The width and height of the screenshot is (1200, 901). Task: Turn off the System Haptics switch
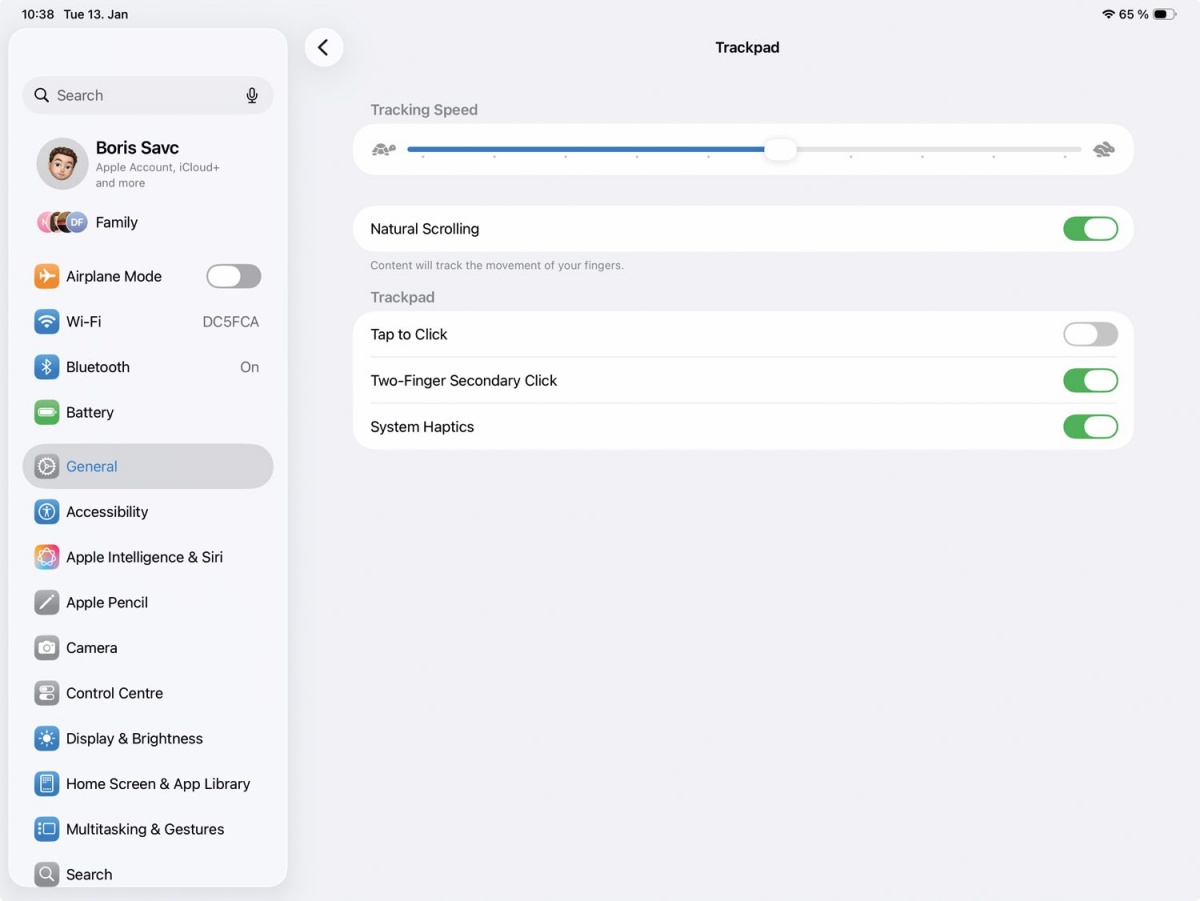pos(1090,427)
